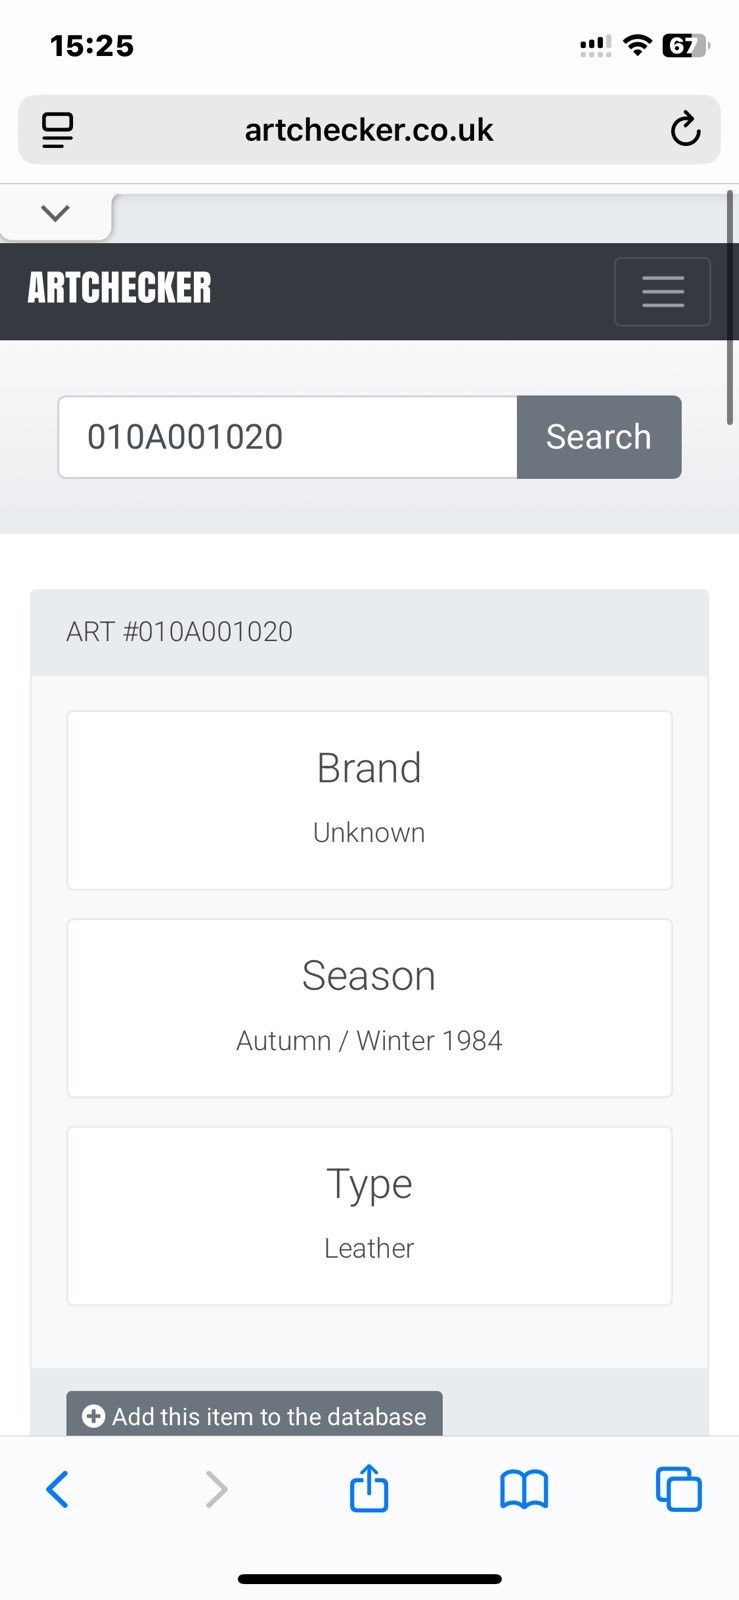Click the Search button
Image resolution: width=739 pixels, height=1600 pixels.
click(599, 437)
